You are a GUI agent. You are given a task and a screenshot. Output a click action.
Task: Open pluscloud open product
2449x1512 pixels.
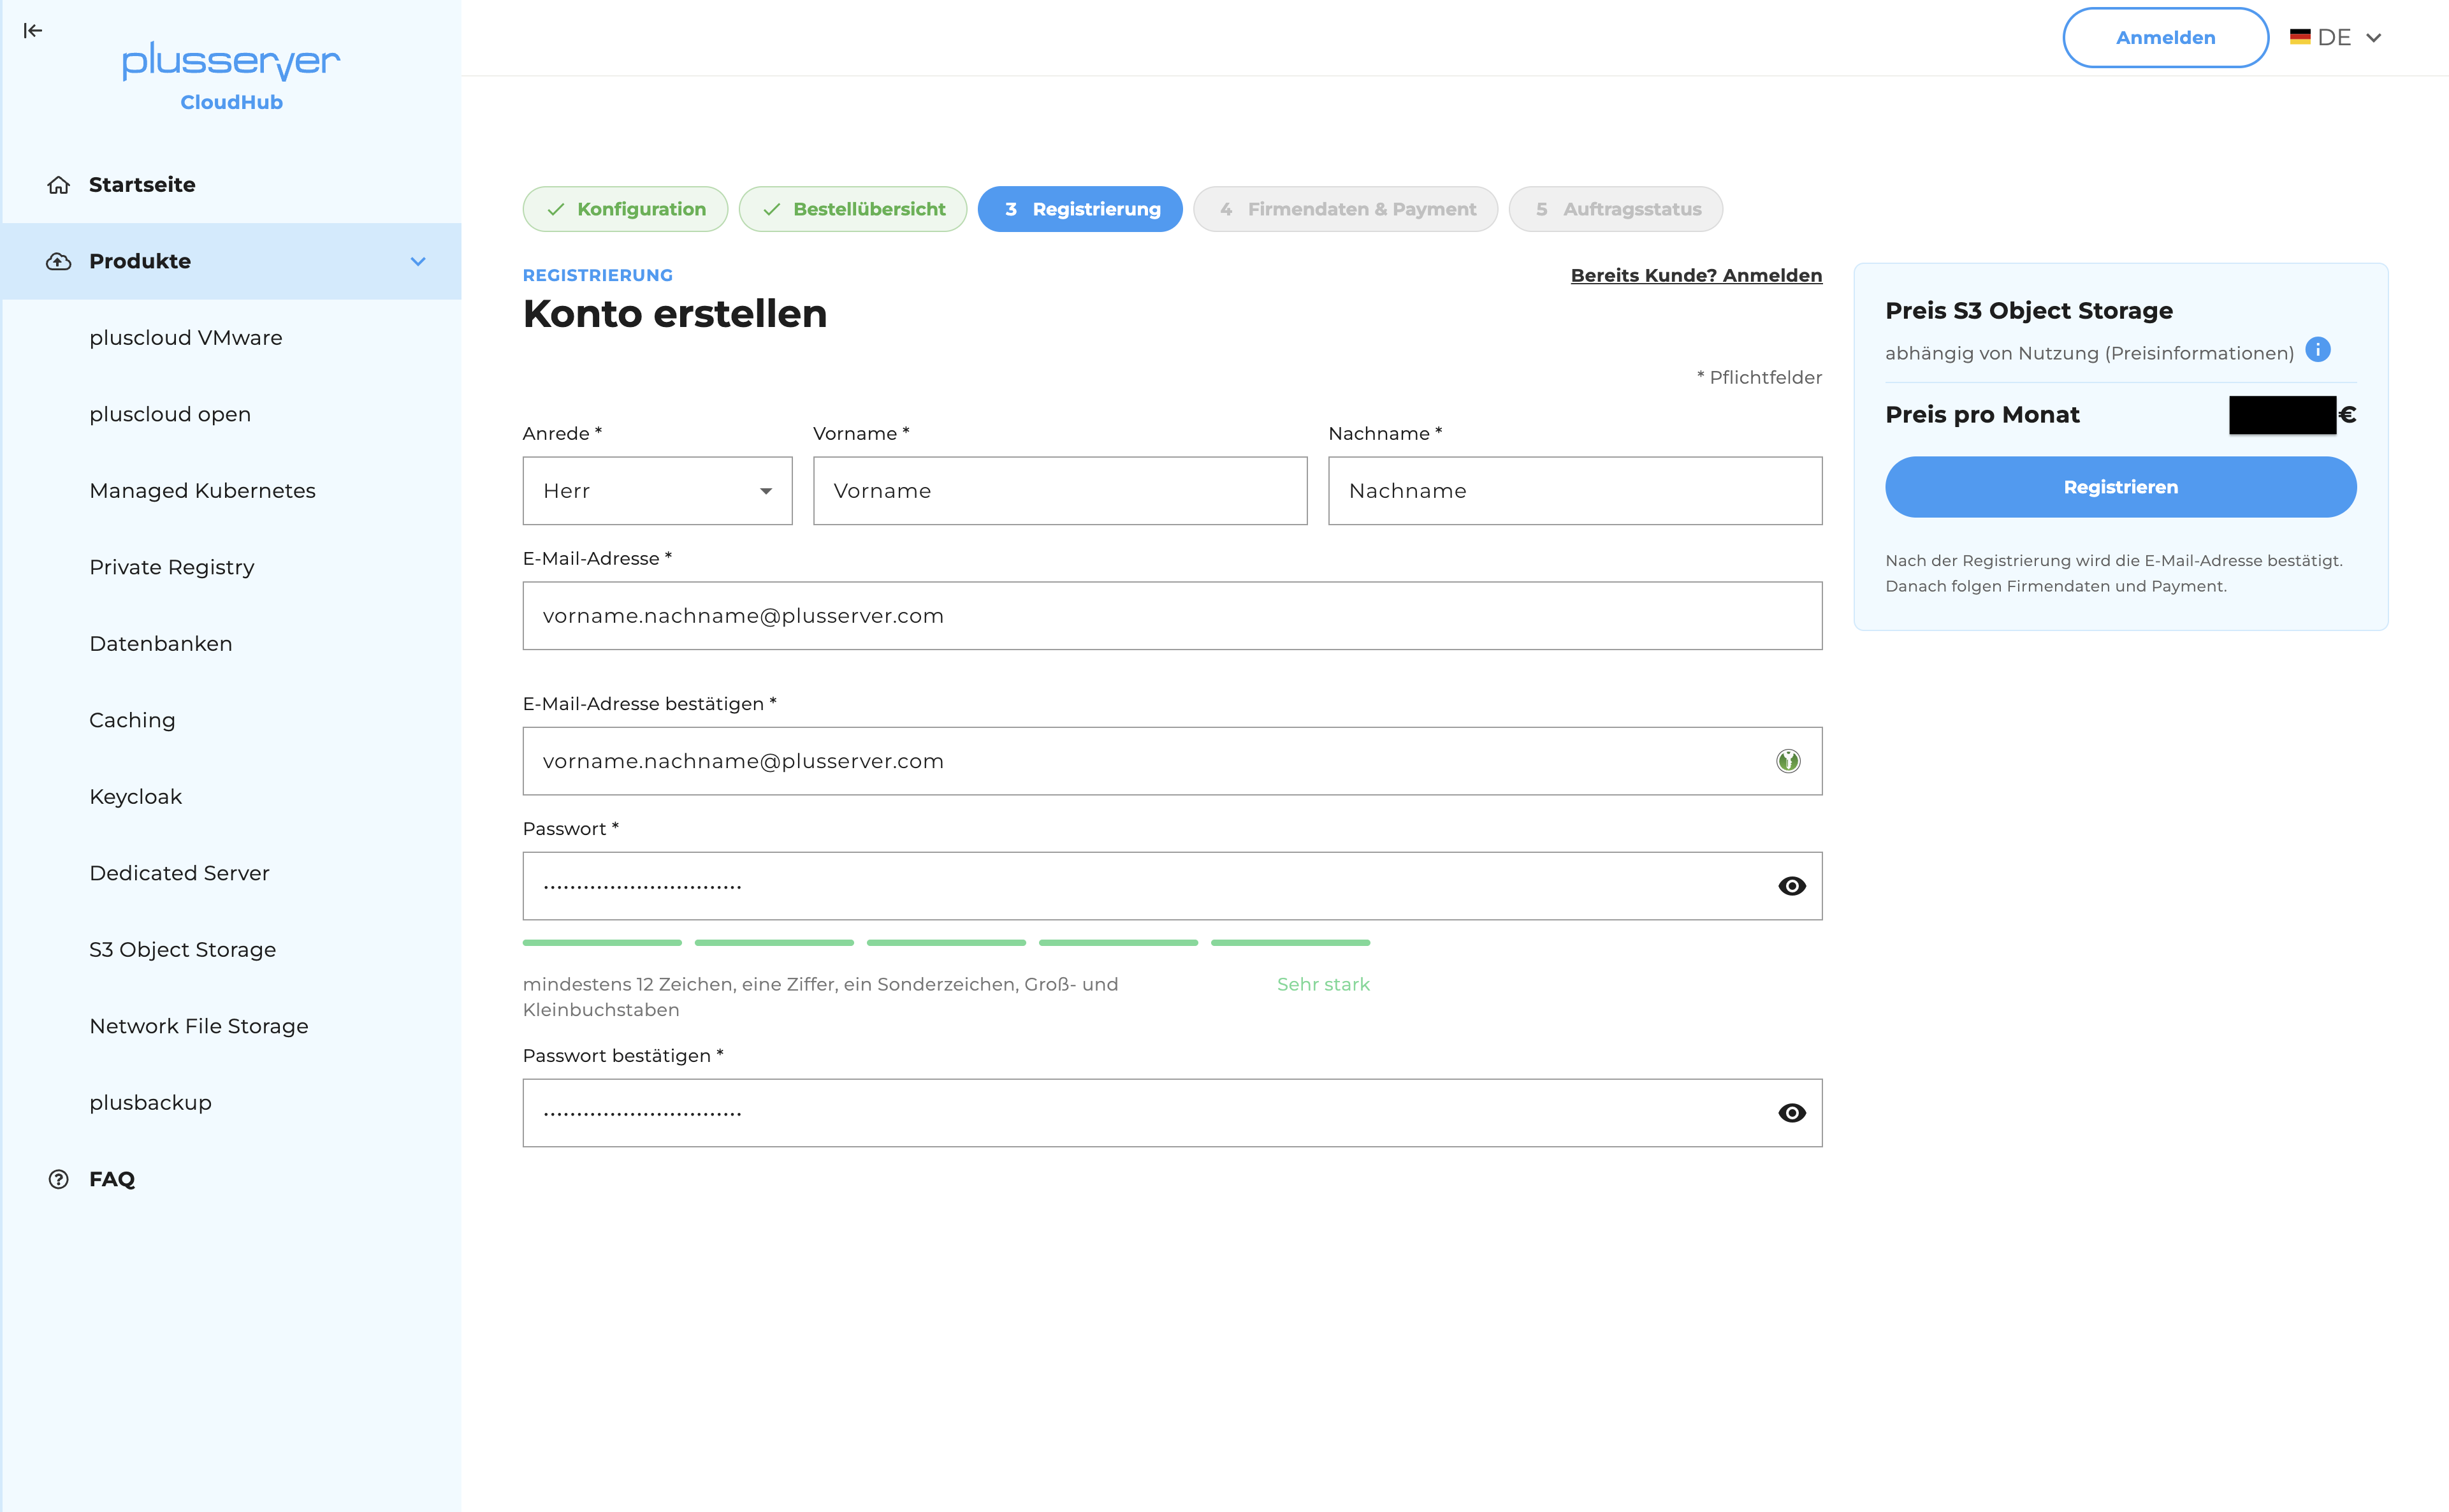(x=170, y=414)
